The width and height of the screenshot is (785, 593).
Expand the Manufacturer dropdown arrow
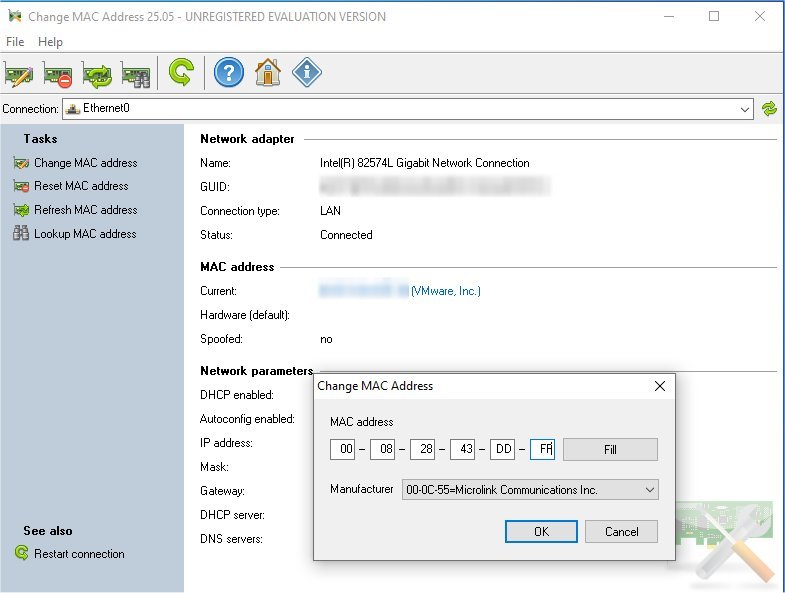(650, 490)
